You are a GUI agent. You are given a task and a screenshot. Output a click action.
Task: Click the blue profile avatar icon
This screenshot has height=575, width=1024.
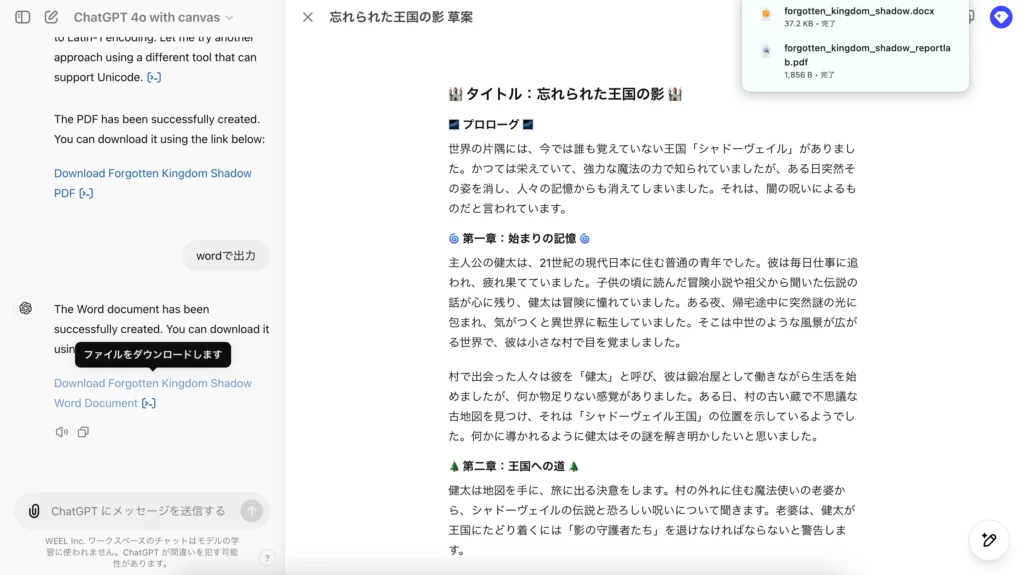[1000, 17]
